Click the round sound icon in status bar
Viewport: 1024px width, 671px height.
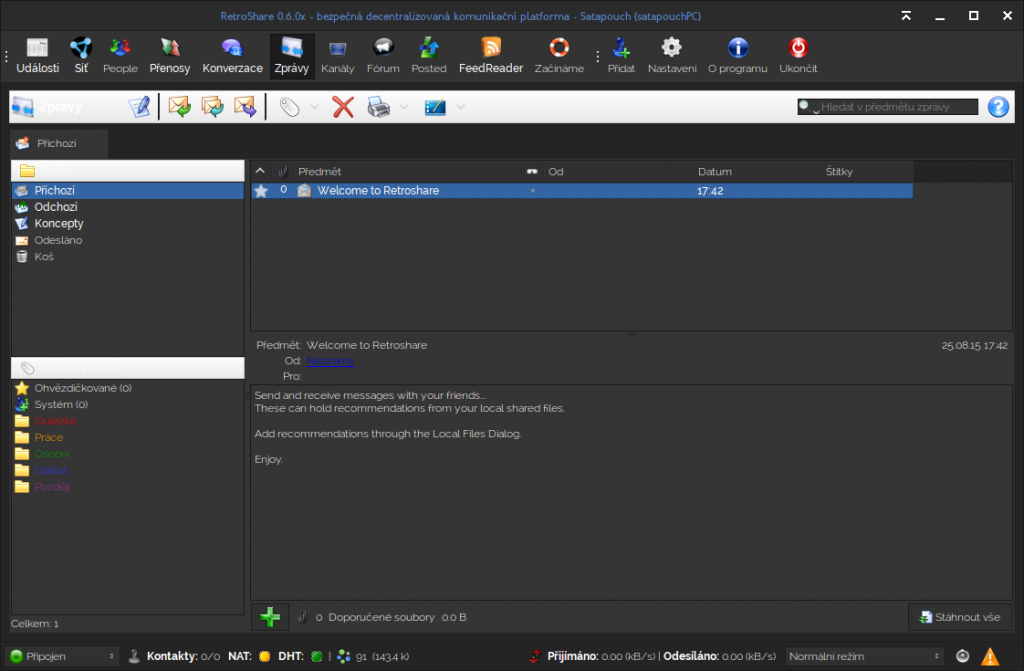963,656
